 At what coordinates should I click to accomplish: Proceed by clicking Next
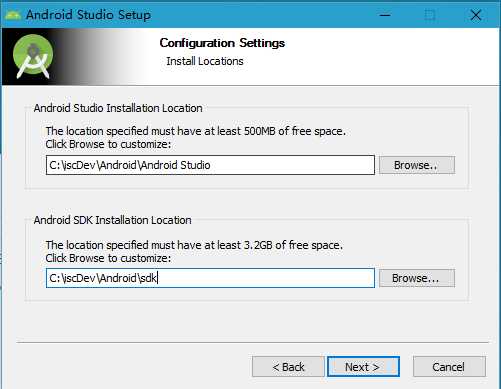[363, 367]
